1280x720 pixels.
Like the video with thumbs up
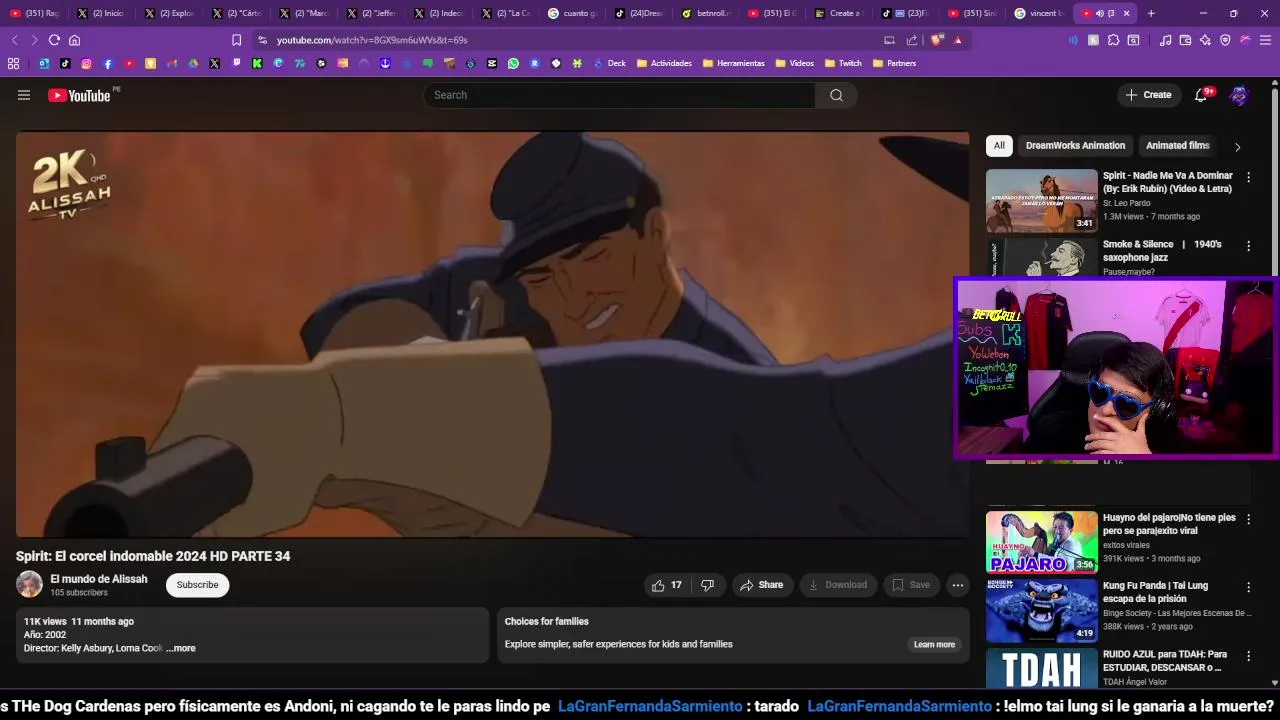click(667, 585)
